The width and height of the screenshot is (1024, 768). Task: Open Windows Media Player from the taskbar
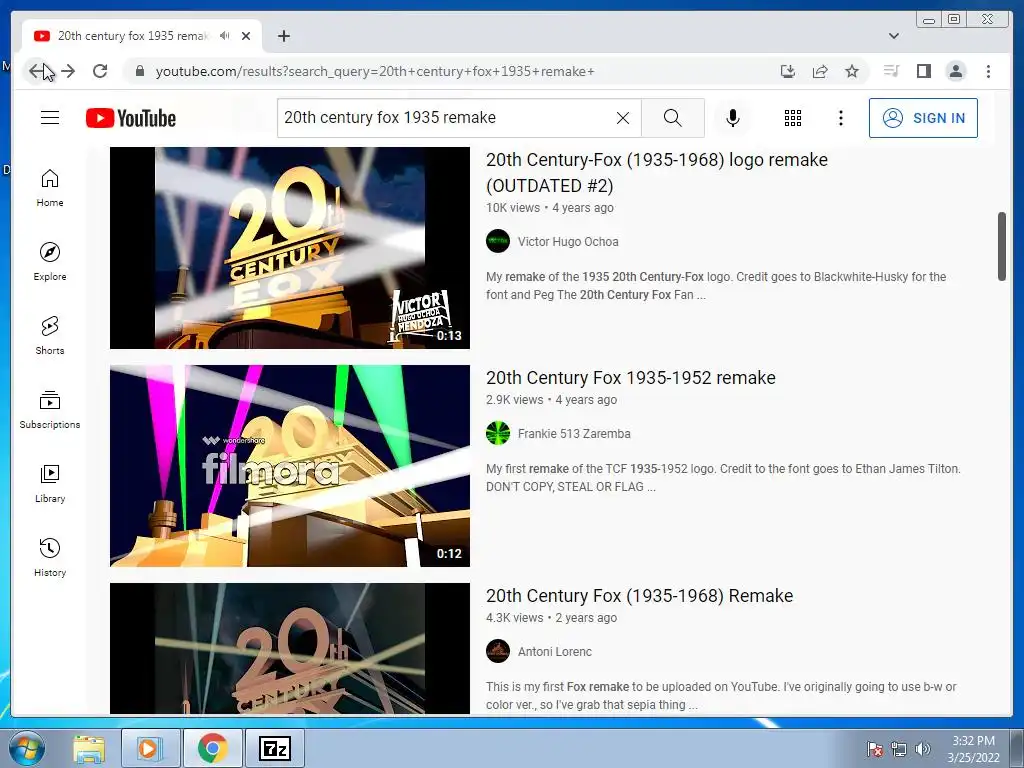point(150,749)
